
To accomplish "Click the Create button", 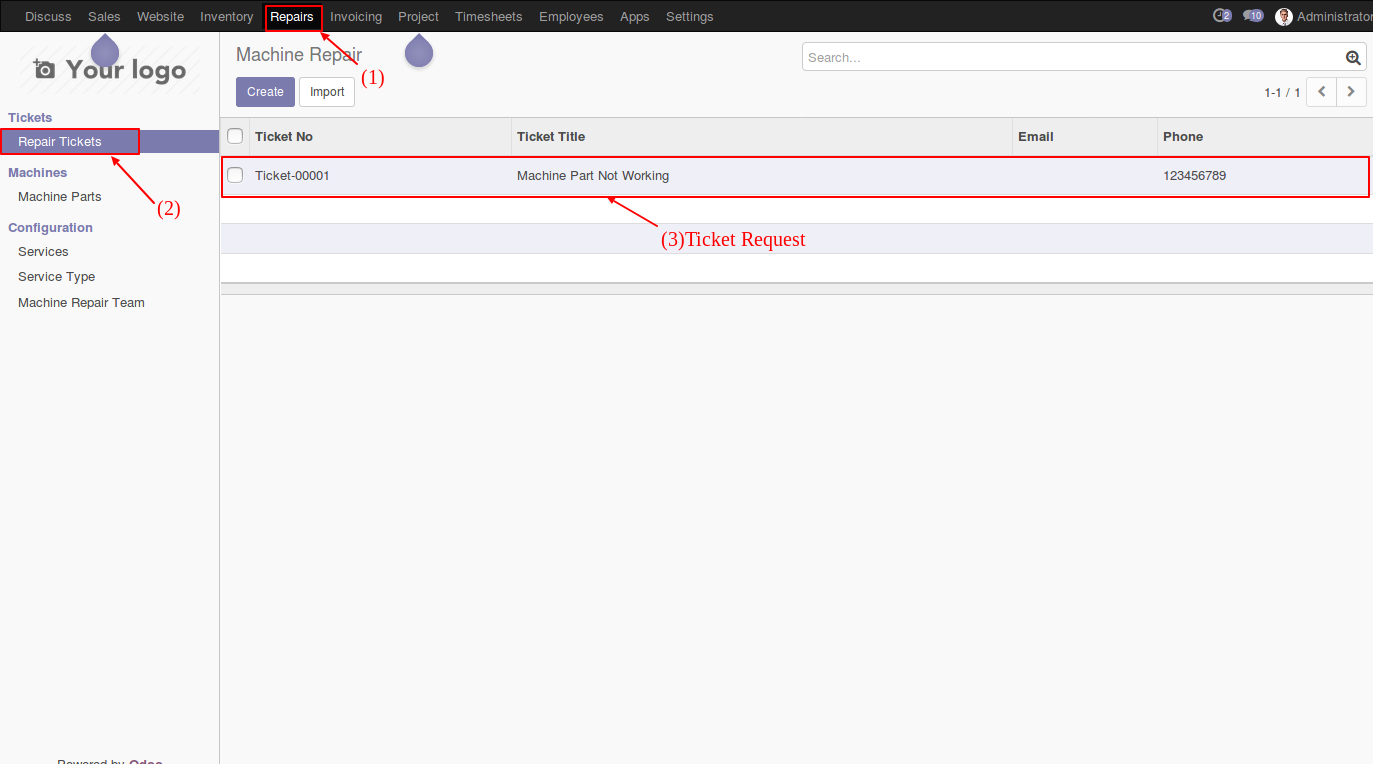I will pyautogui.click(x=265, y=92).
